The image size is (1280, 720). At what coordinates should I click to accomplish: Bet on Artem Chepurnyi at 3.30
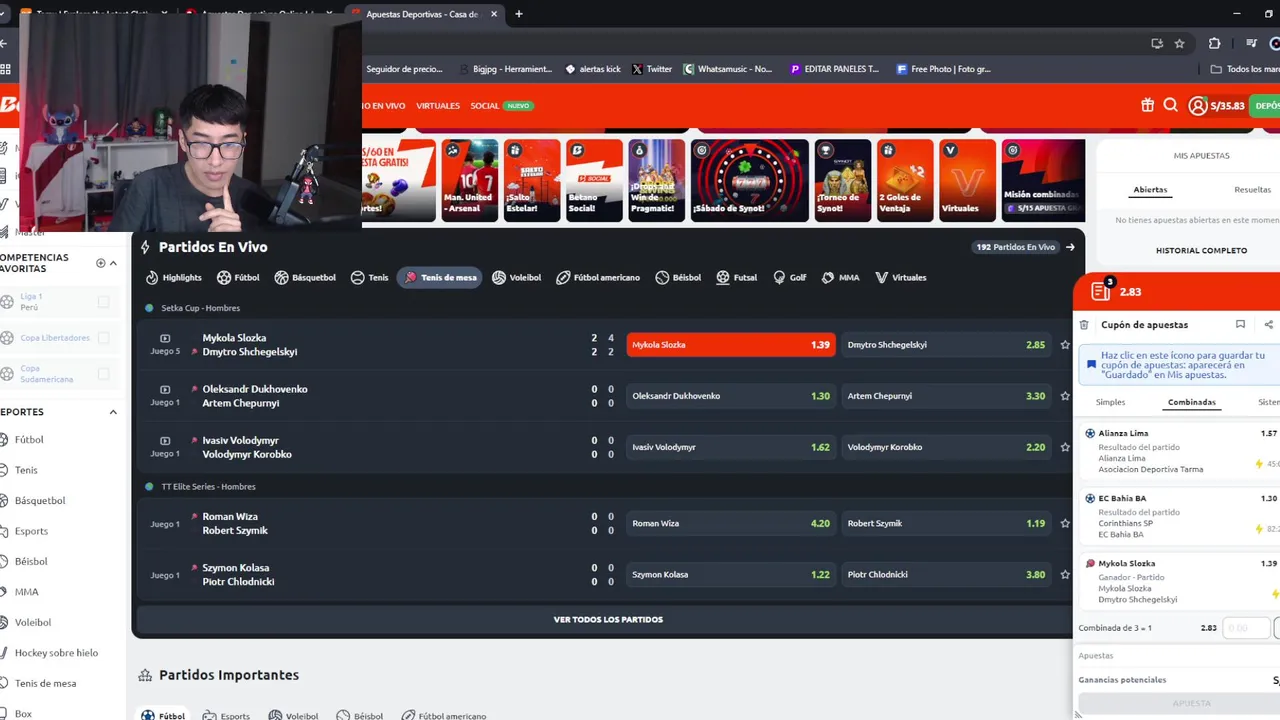click(946, 396)
